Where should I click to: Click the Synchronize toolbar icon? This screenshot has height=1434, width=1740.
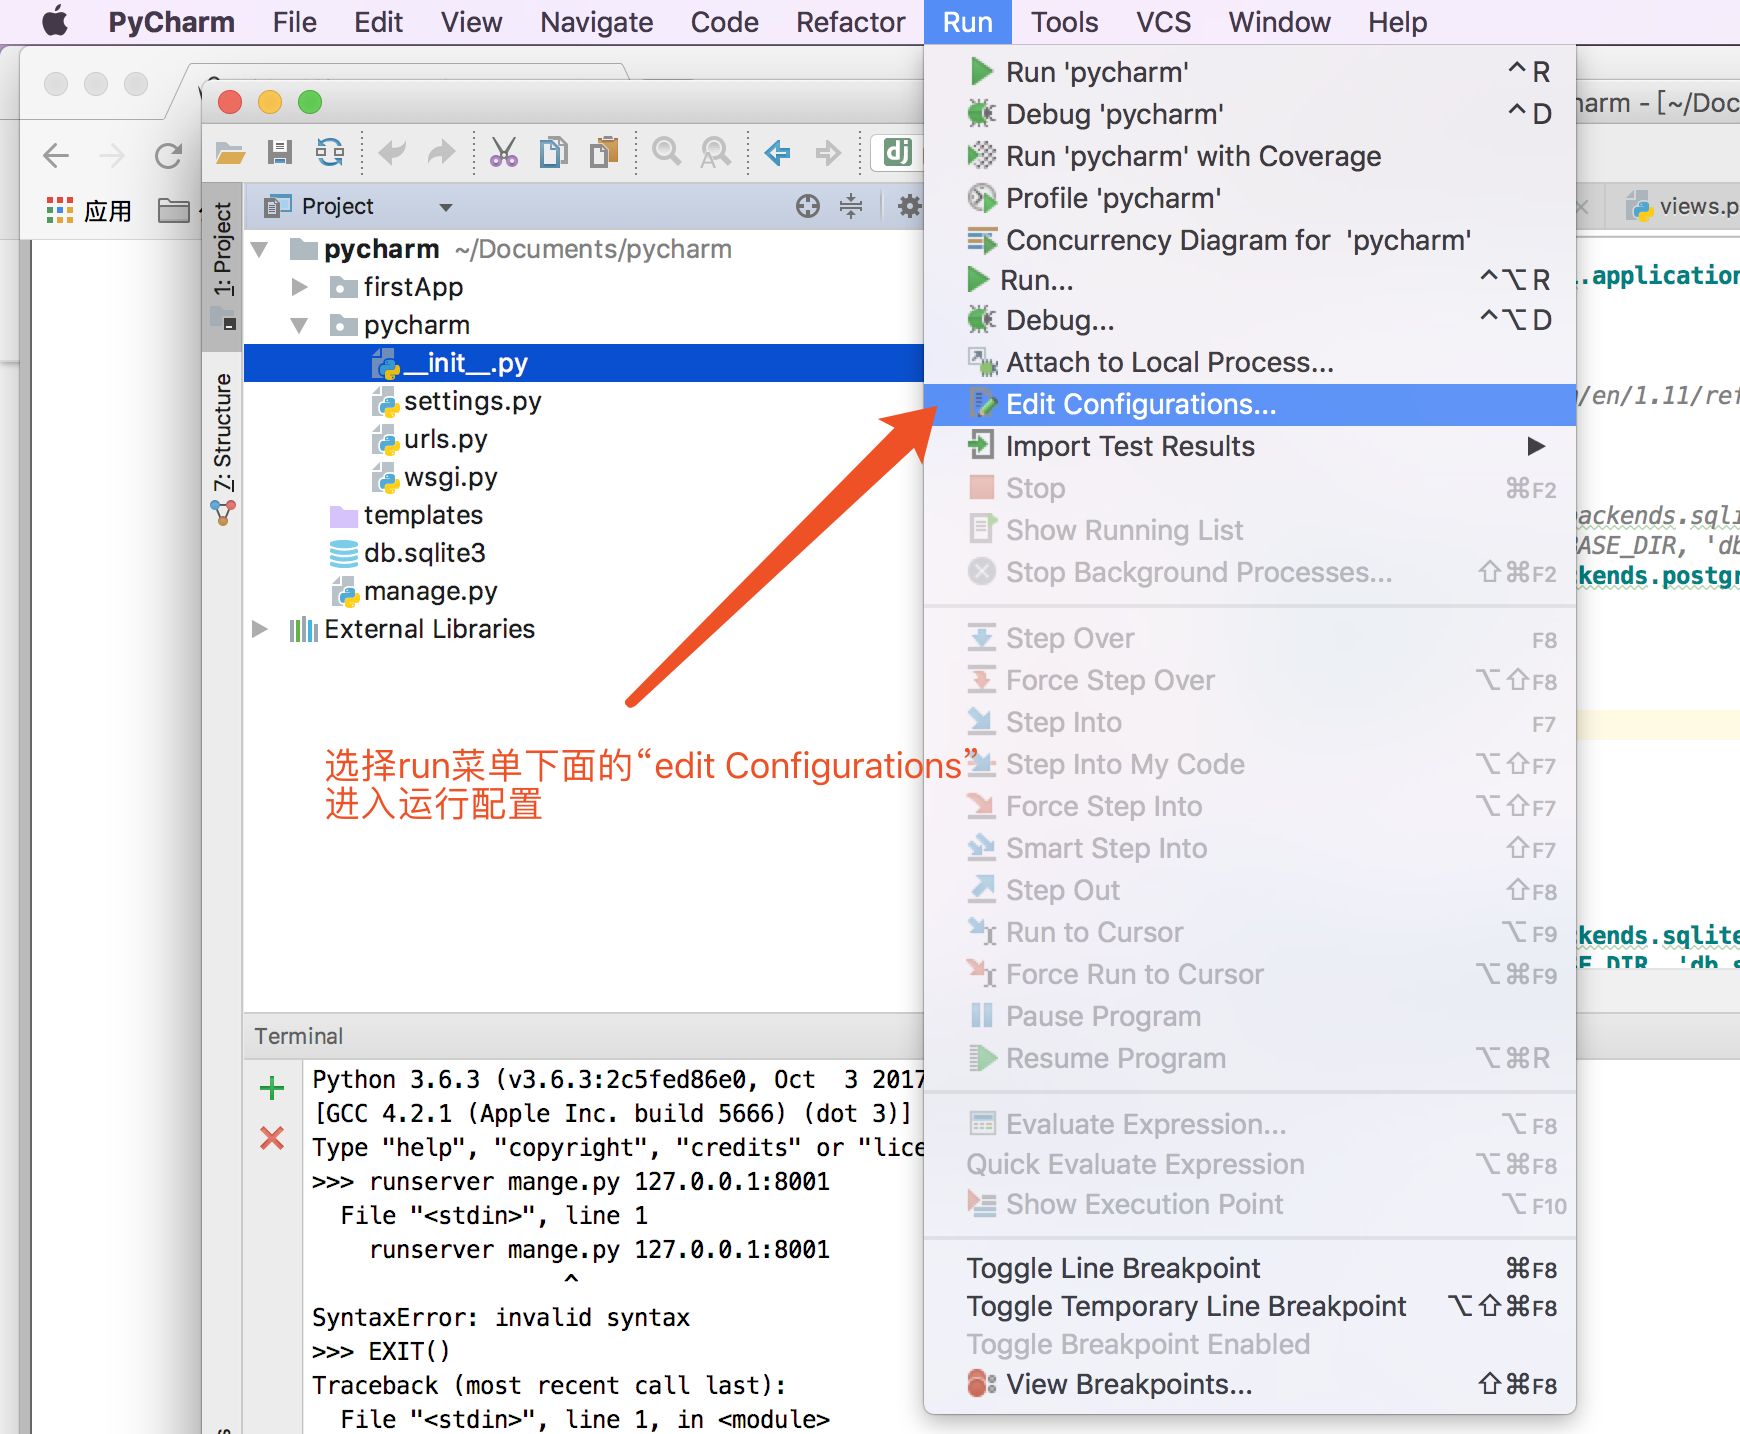click(330, 152)
